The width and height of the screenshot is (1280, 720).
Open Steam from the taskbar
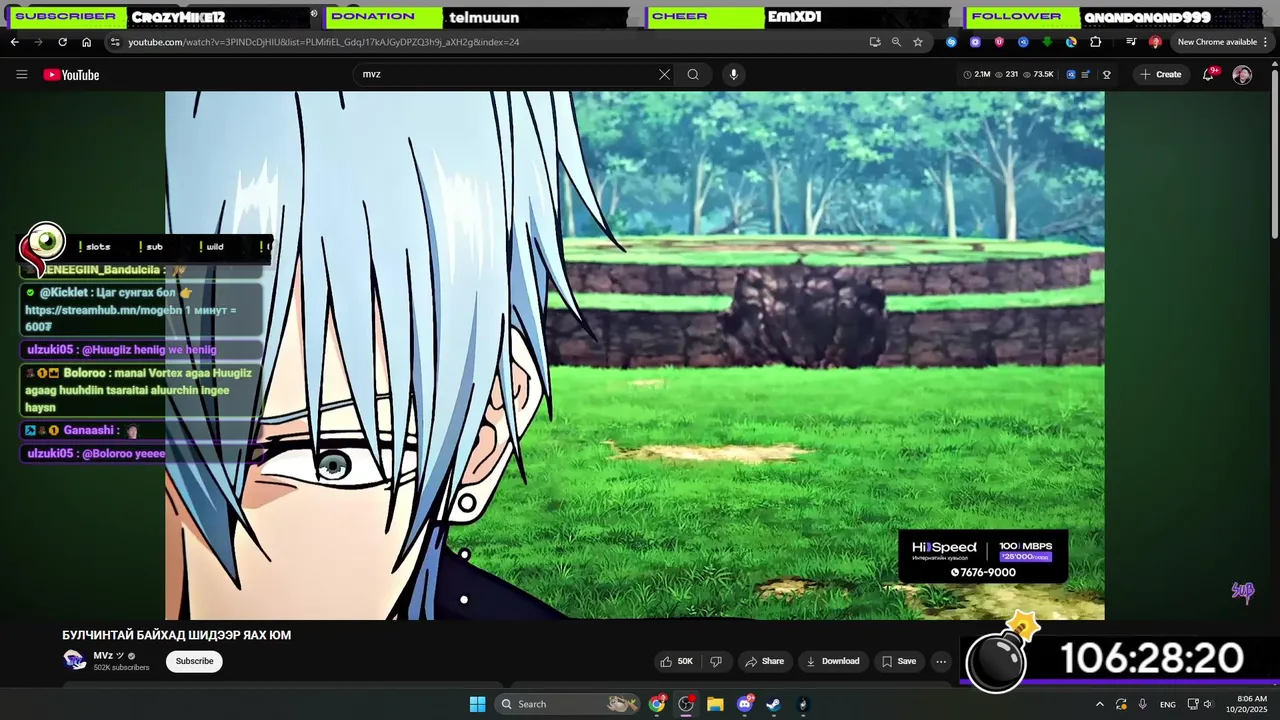coord(773,704)
